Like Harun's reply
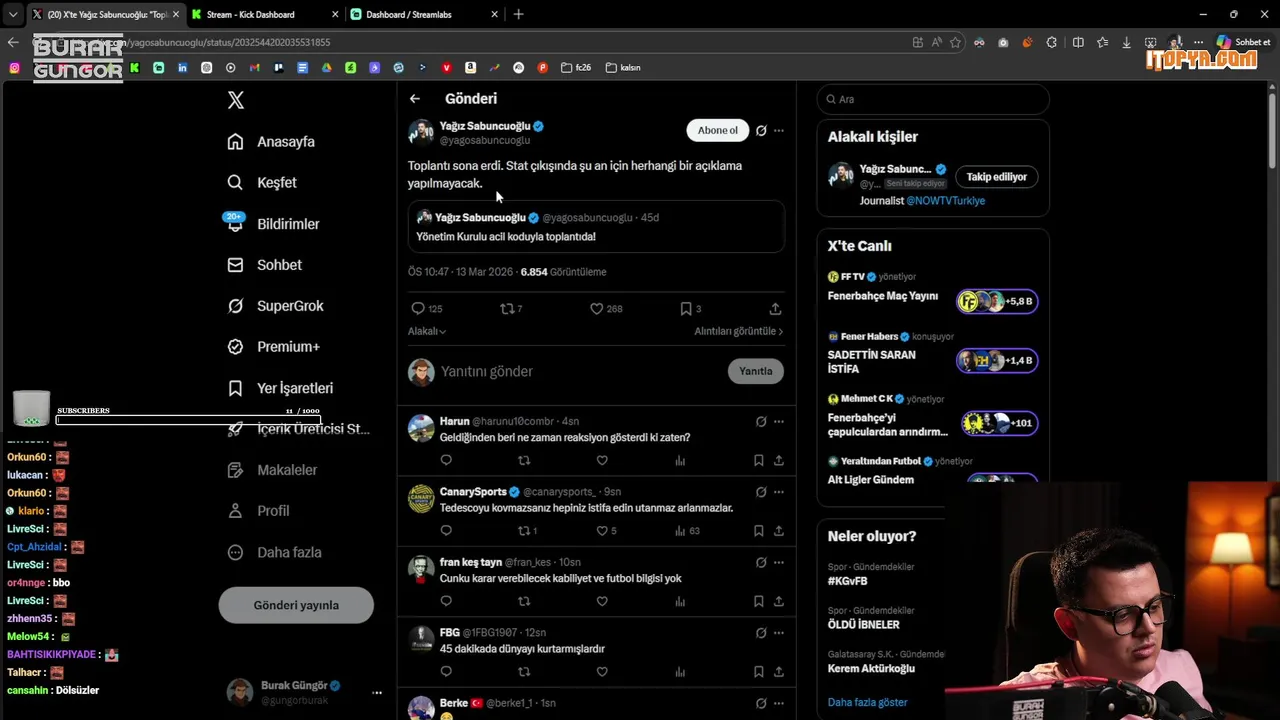This screenshot has height=720, width=1280. (x=602, y=461)
